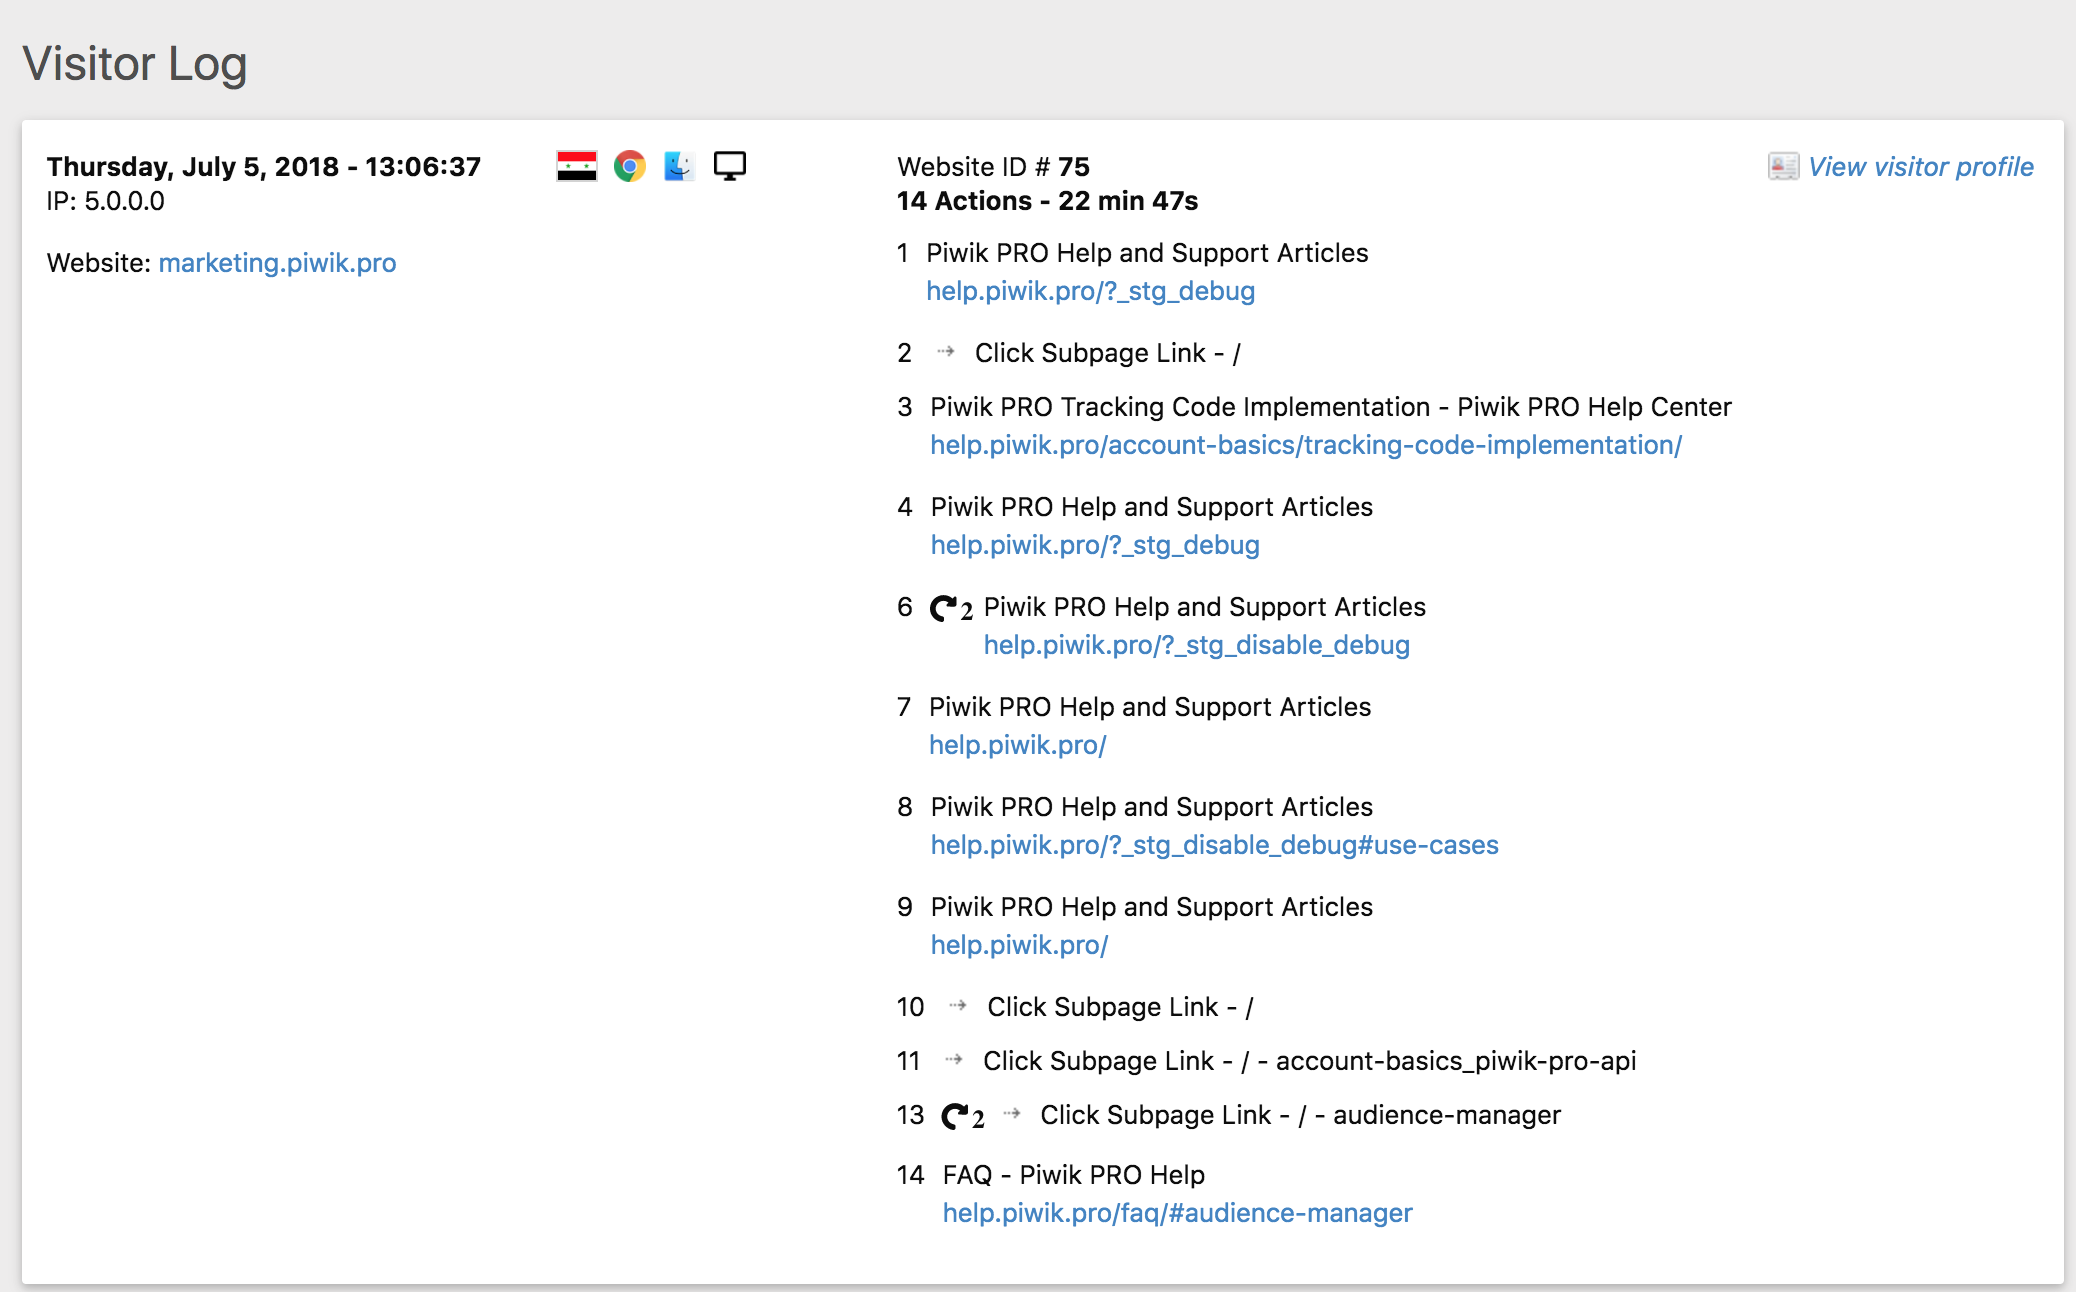Click 14 Actions - 22 min 47s summary
The width and height of the screenshot is (2076, 1292).
pos(1047,201)
